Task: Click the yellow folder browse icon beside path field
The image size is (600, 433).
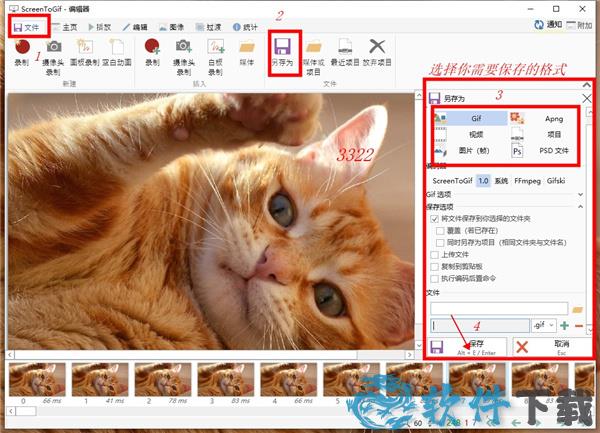Action: pyautogui.click(x=577, y=309)
